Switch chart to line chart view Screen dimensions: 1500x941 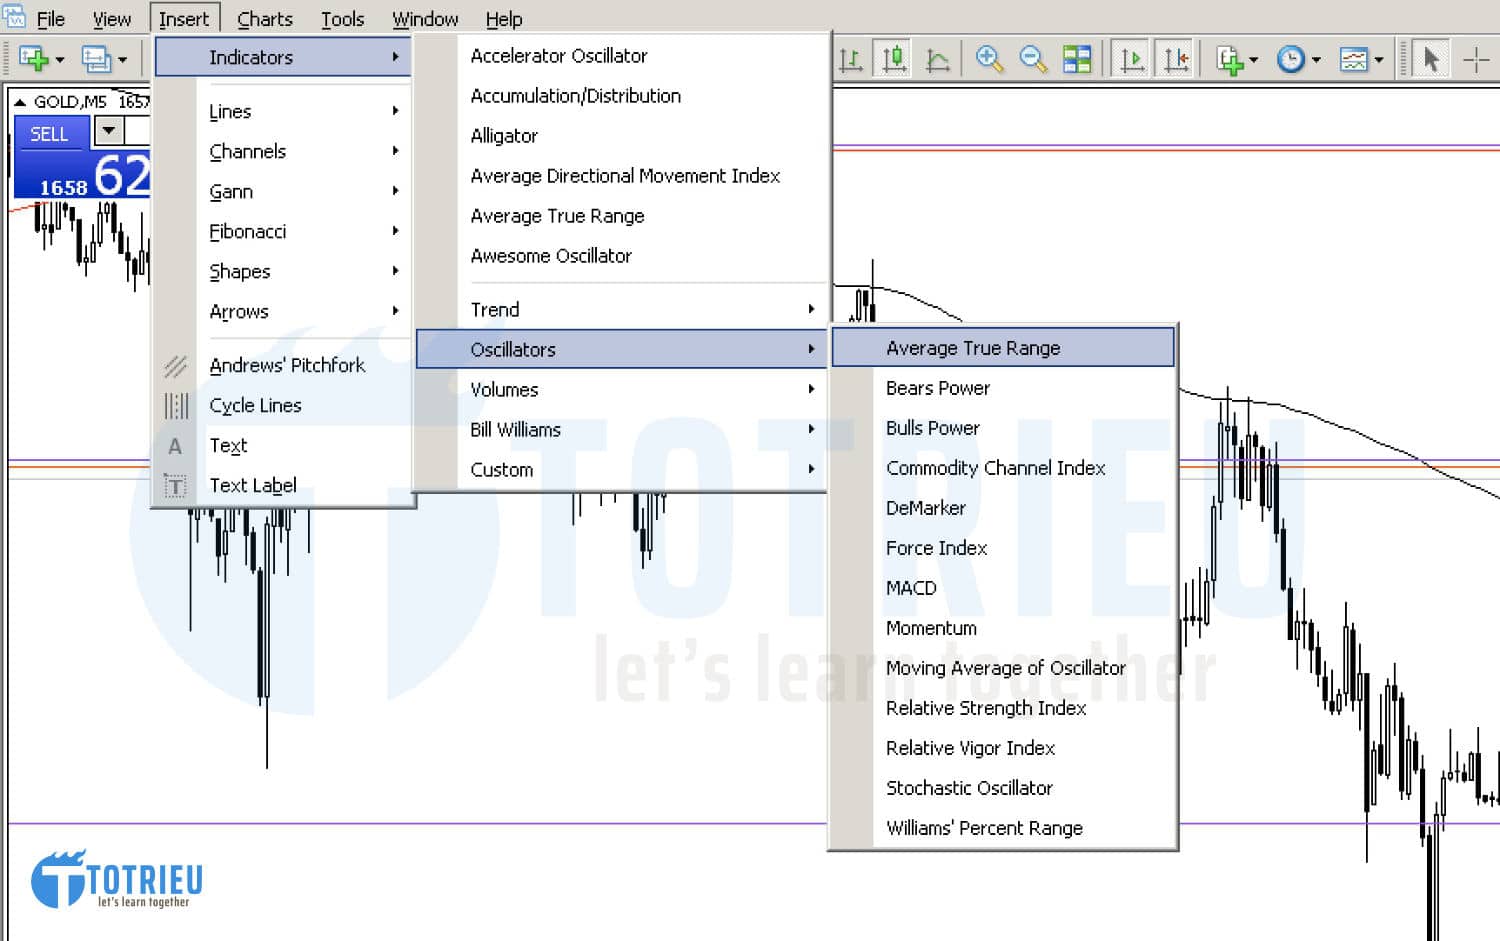937,60
